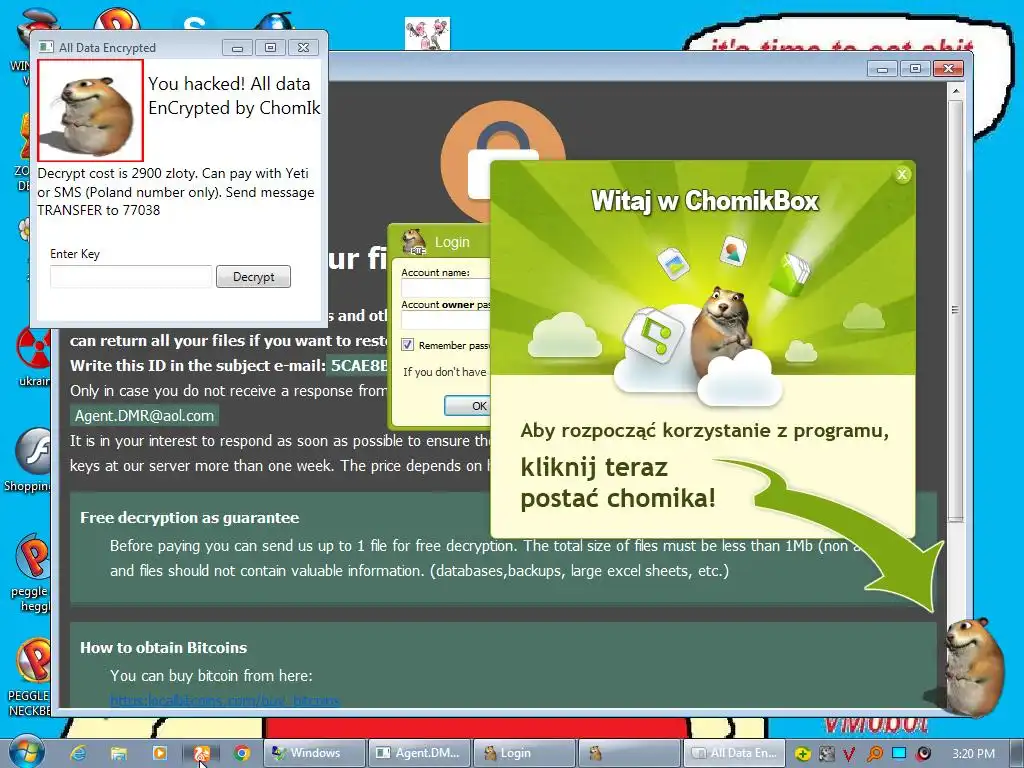Click the Account owner password field
The image size is (1024, 768).
pyautogui.click(x=445, y=320)
